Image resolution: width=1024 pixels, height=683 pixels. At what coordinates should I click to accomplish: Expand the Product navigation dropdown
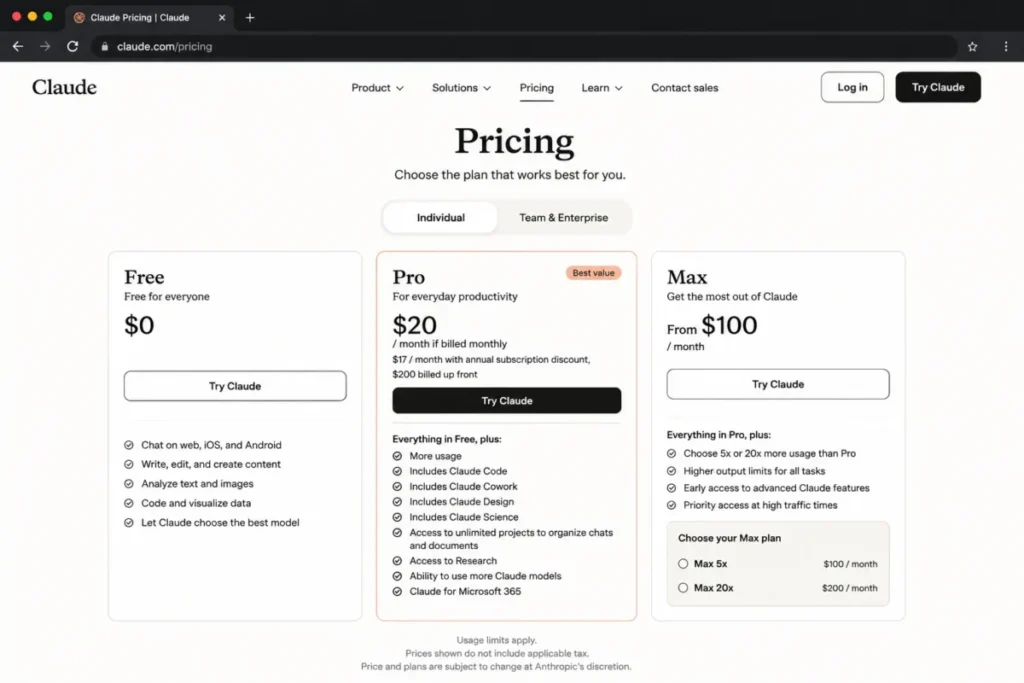point(377,87)
